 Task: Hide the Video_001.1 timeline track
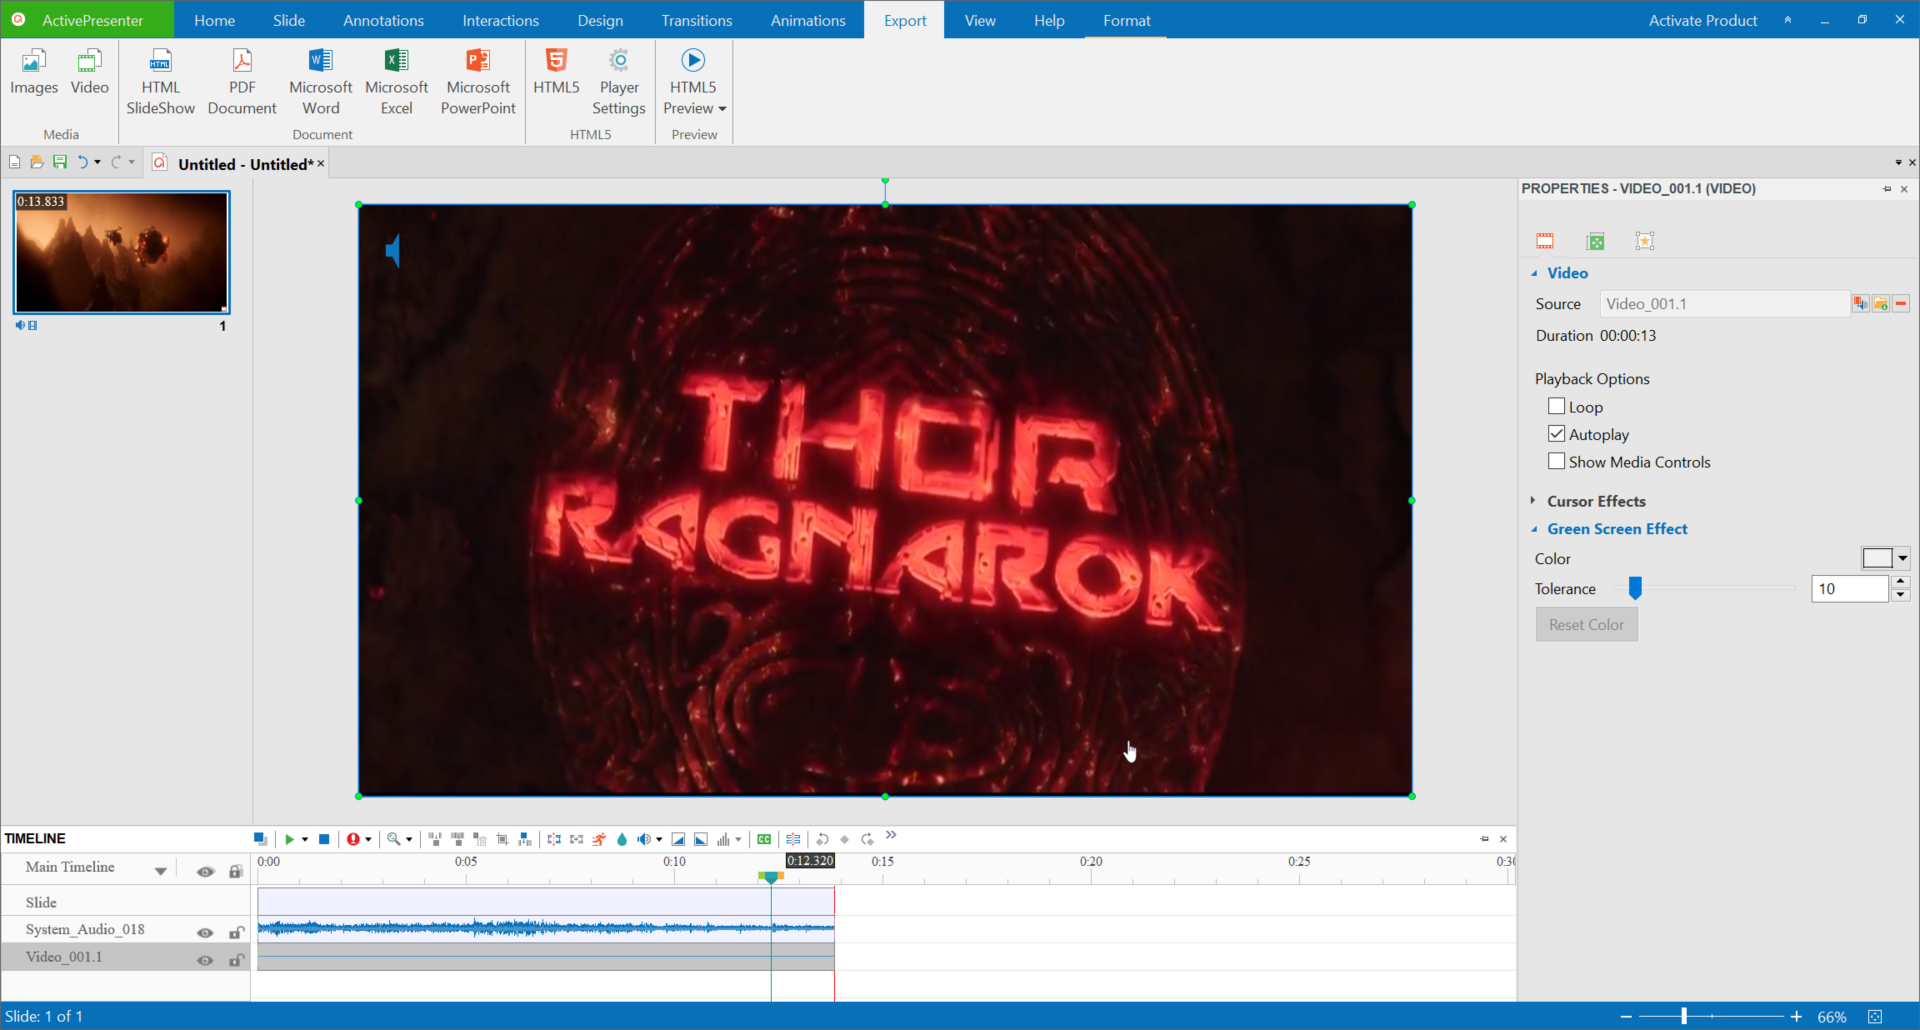tap(204, 959)
